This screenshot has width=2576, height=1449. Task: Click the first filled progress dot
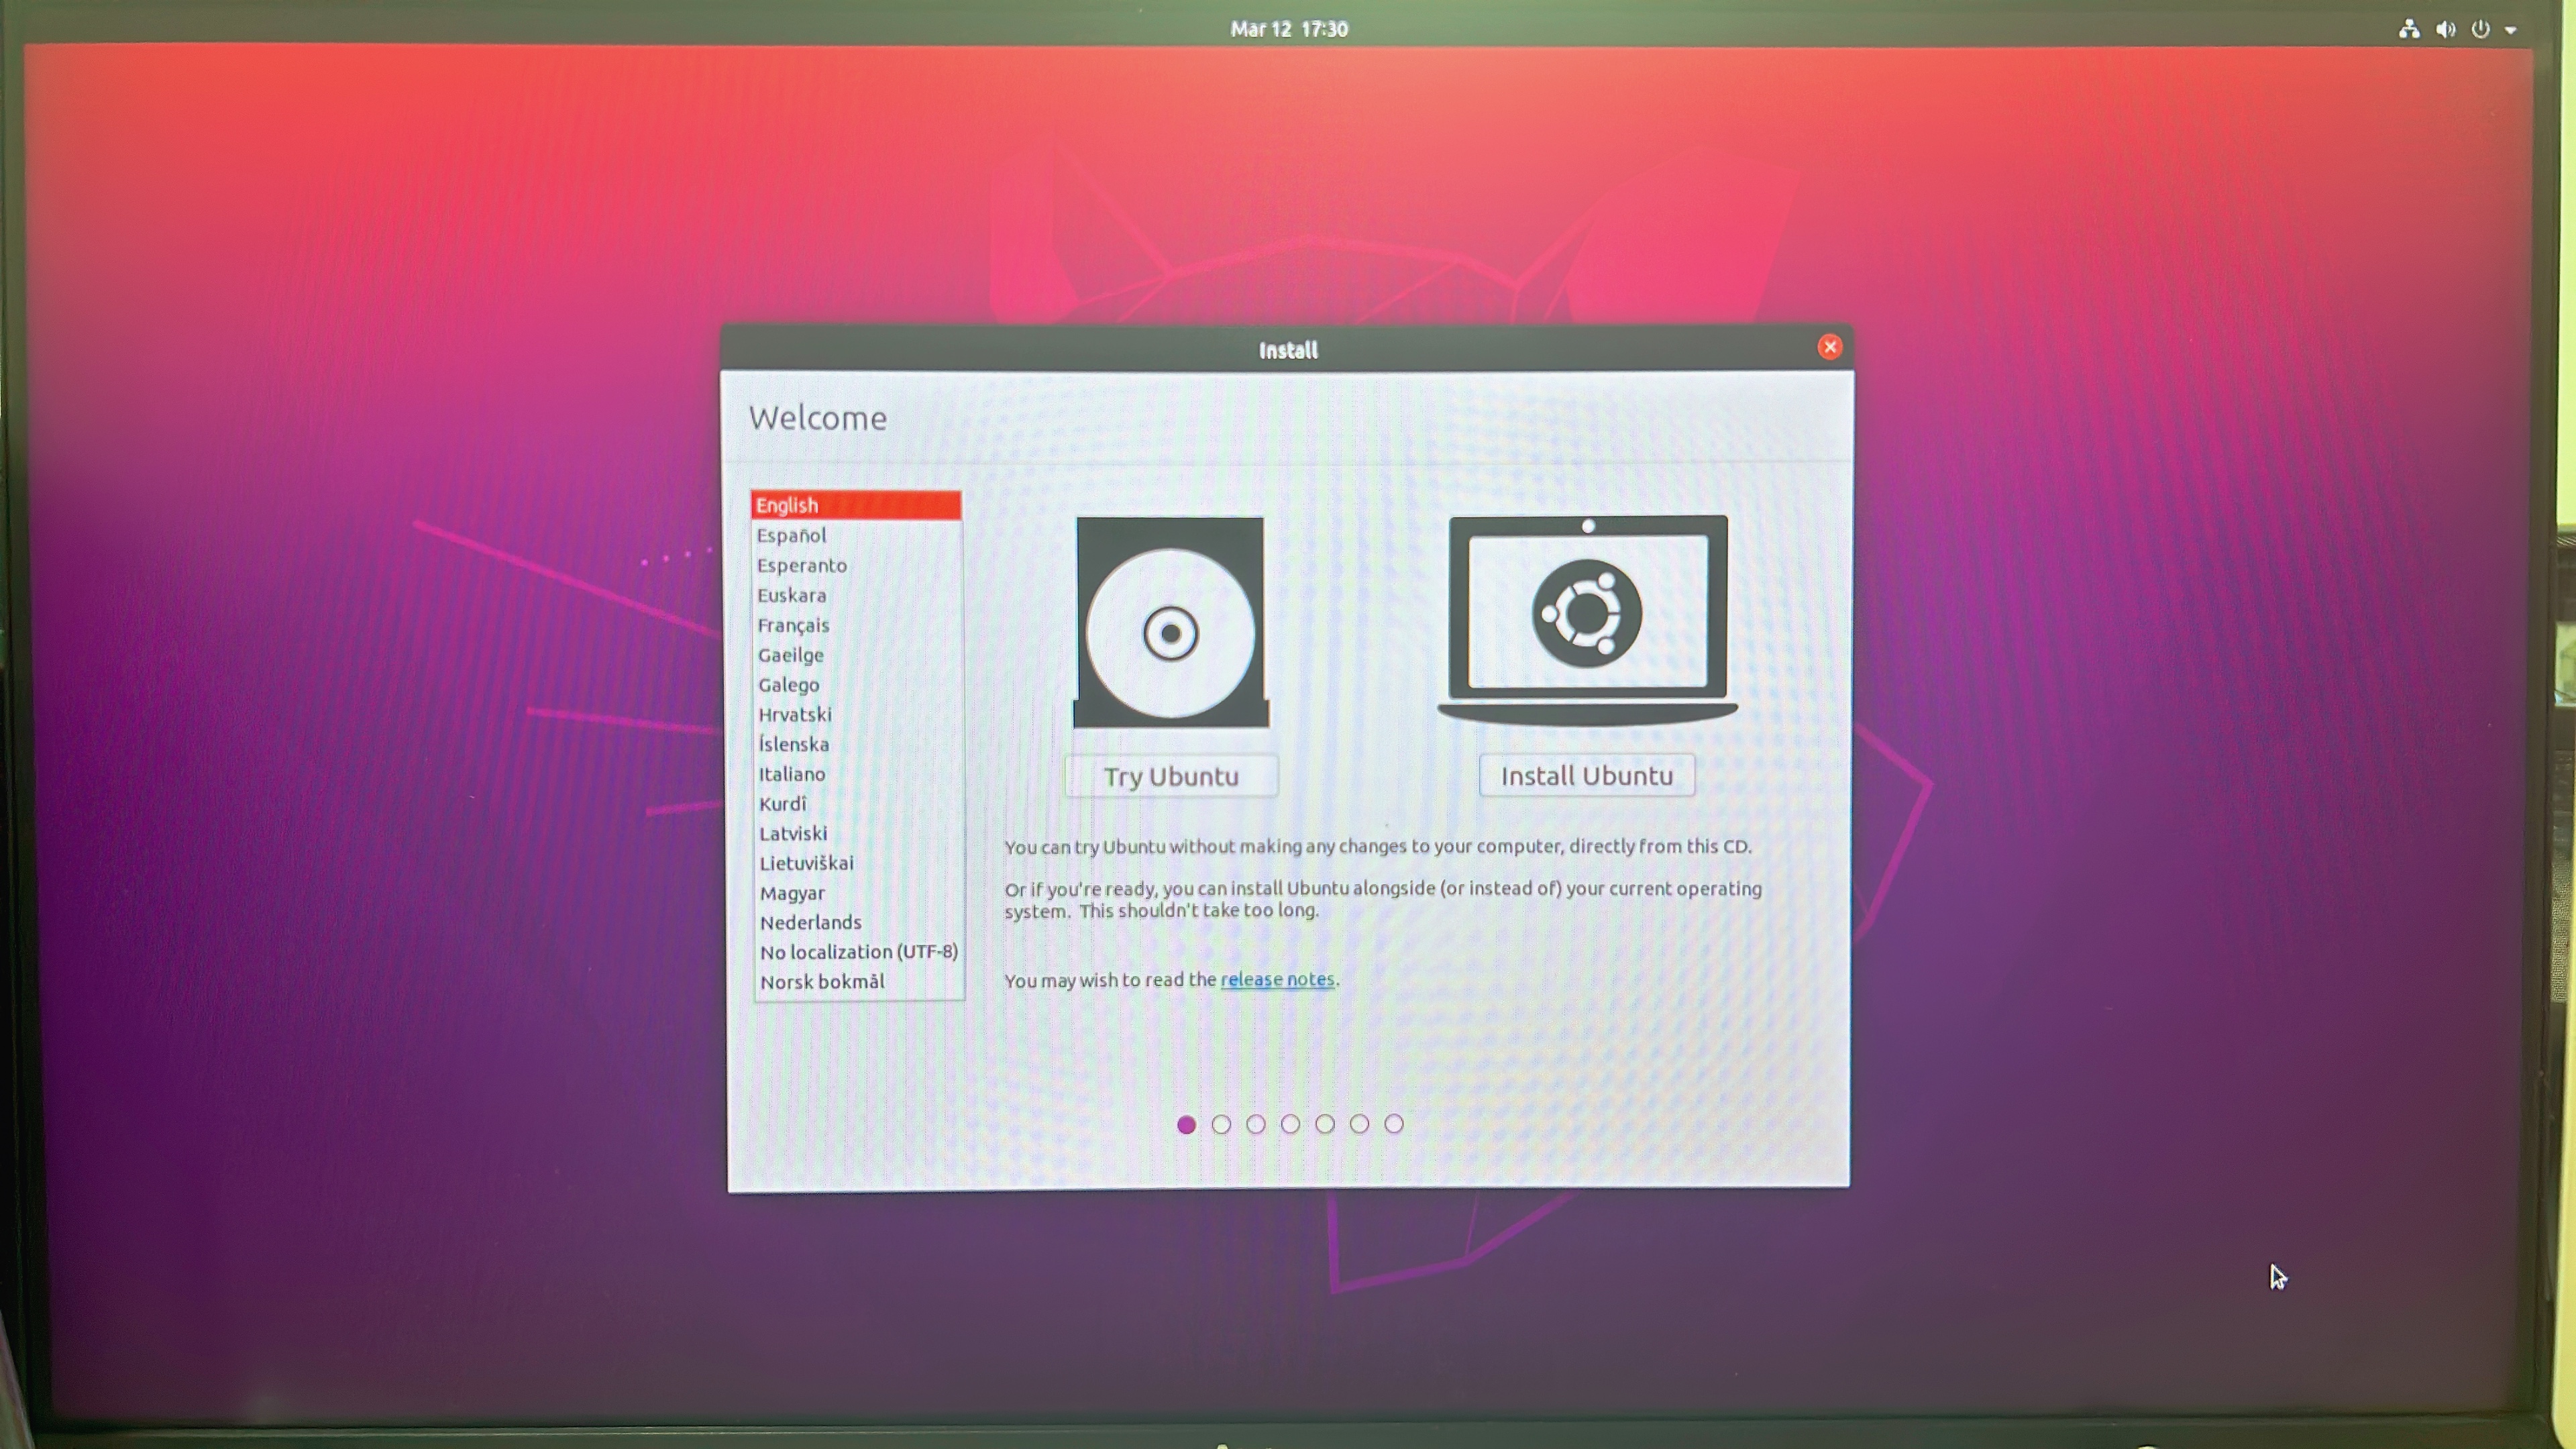(x=1186, y=1125)
